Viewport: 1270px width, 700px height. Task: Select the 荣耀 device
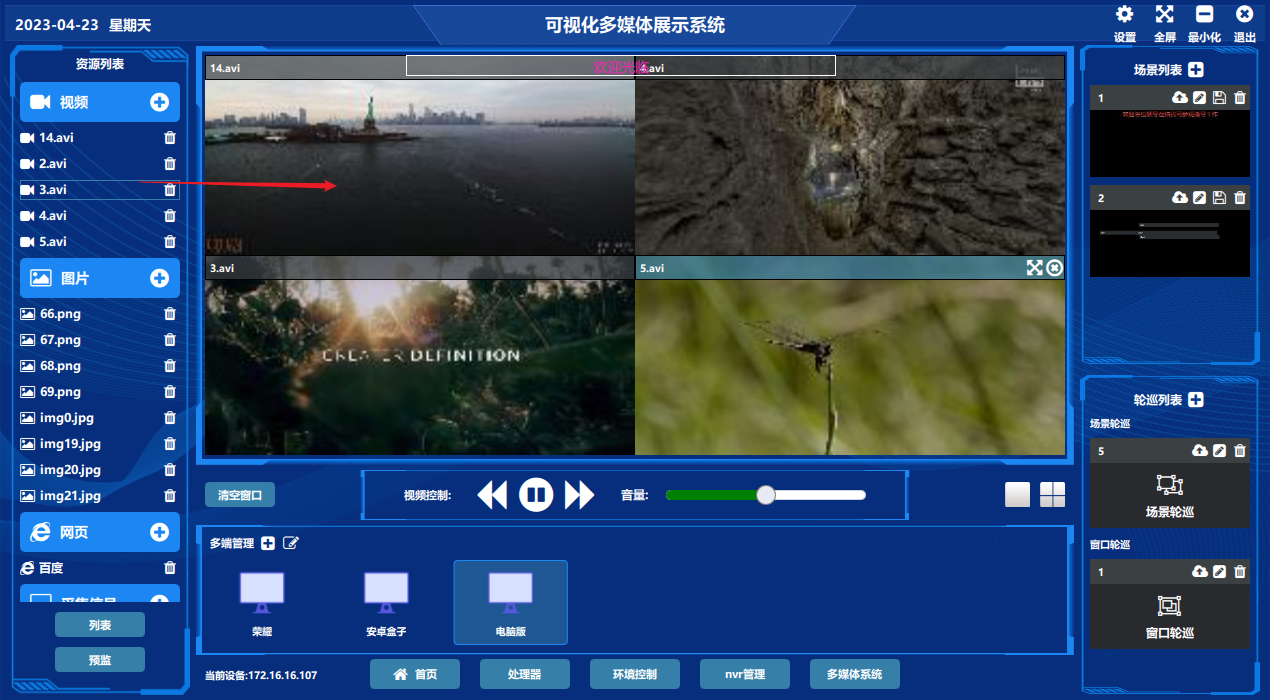(x=262, y=603)
